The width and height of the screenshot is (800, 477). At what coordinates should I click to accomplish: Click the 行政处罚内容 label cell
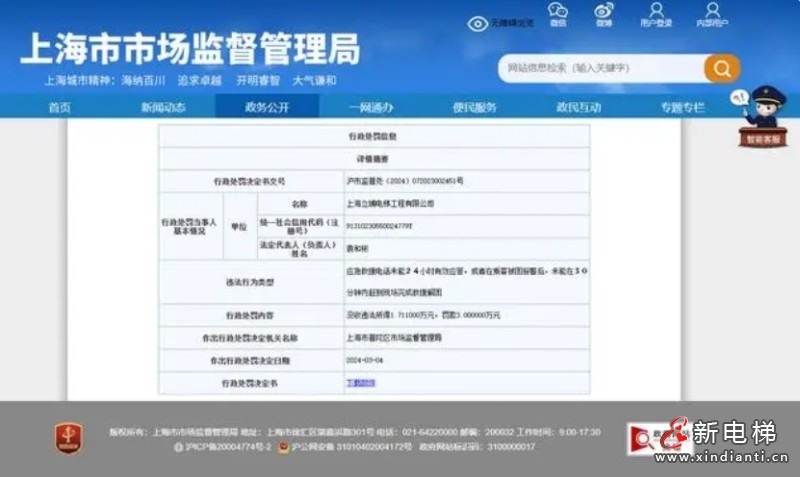click(x=250, y=316)
